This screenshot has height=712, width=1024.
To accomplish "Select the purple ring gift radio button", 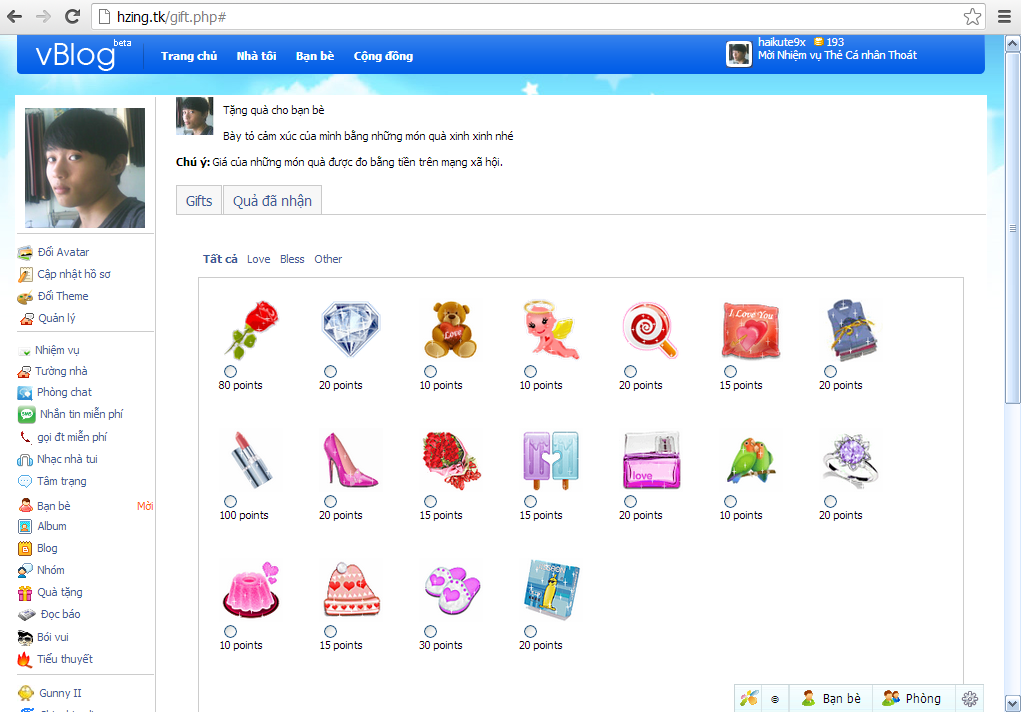I will point(830,502).
